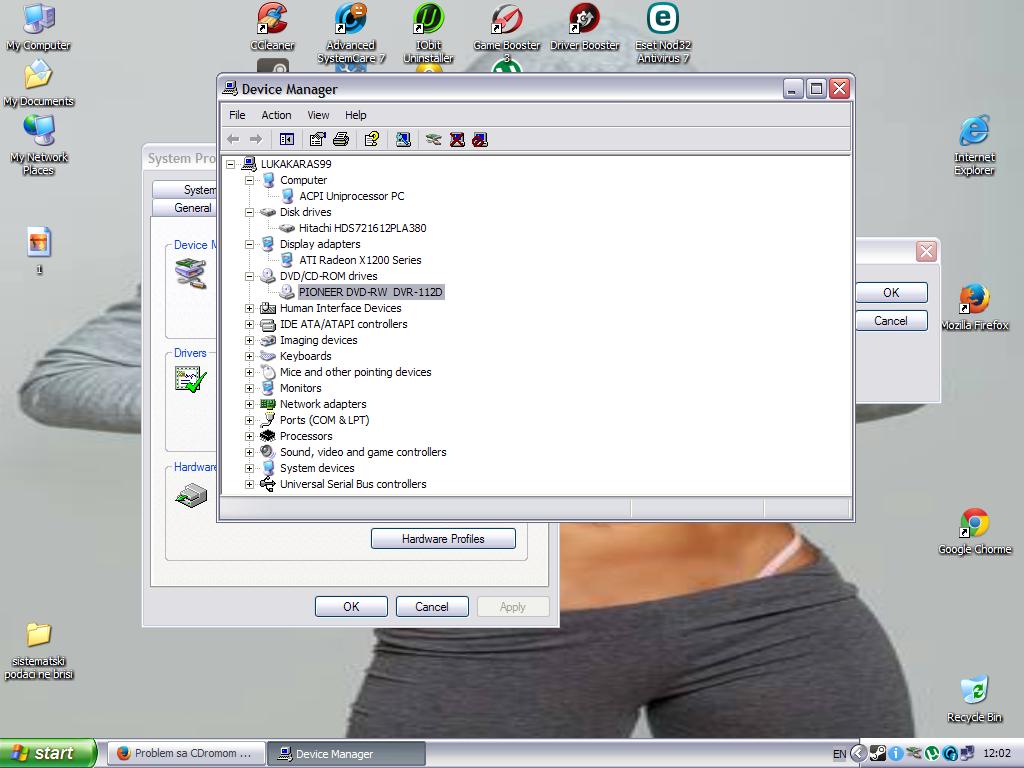Image resolution: width=1024 pixels, height=768 pixels.
Task: Launch Mozilla Firefox desktop shortcut
Action: tap(974, 304)
